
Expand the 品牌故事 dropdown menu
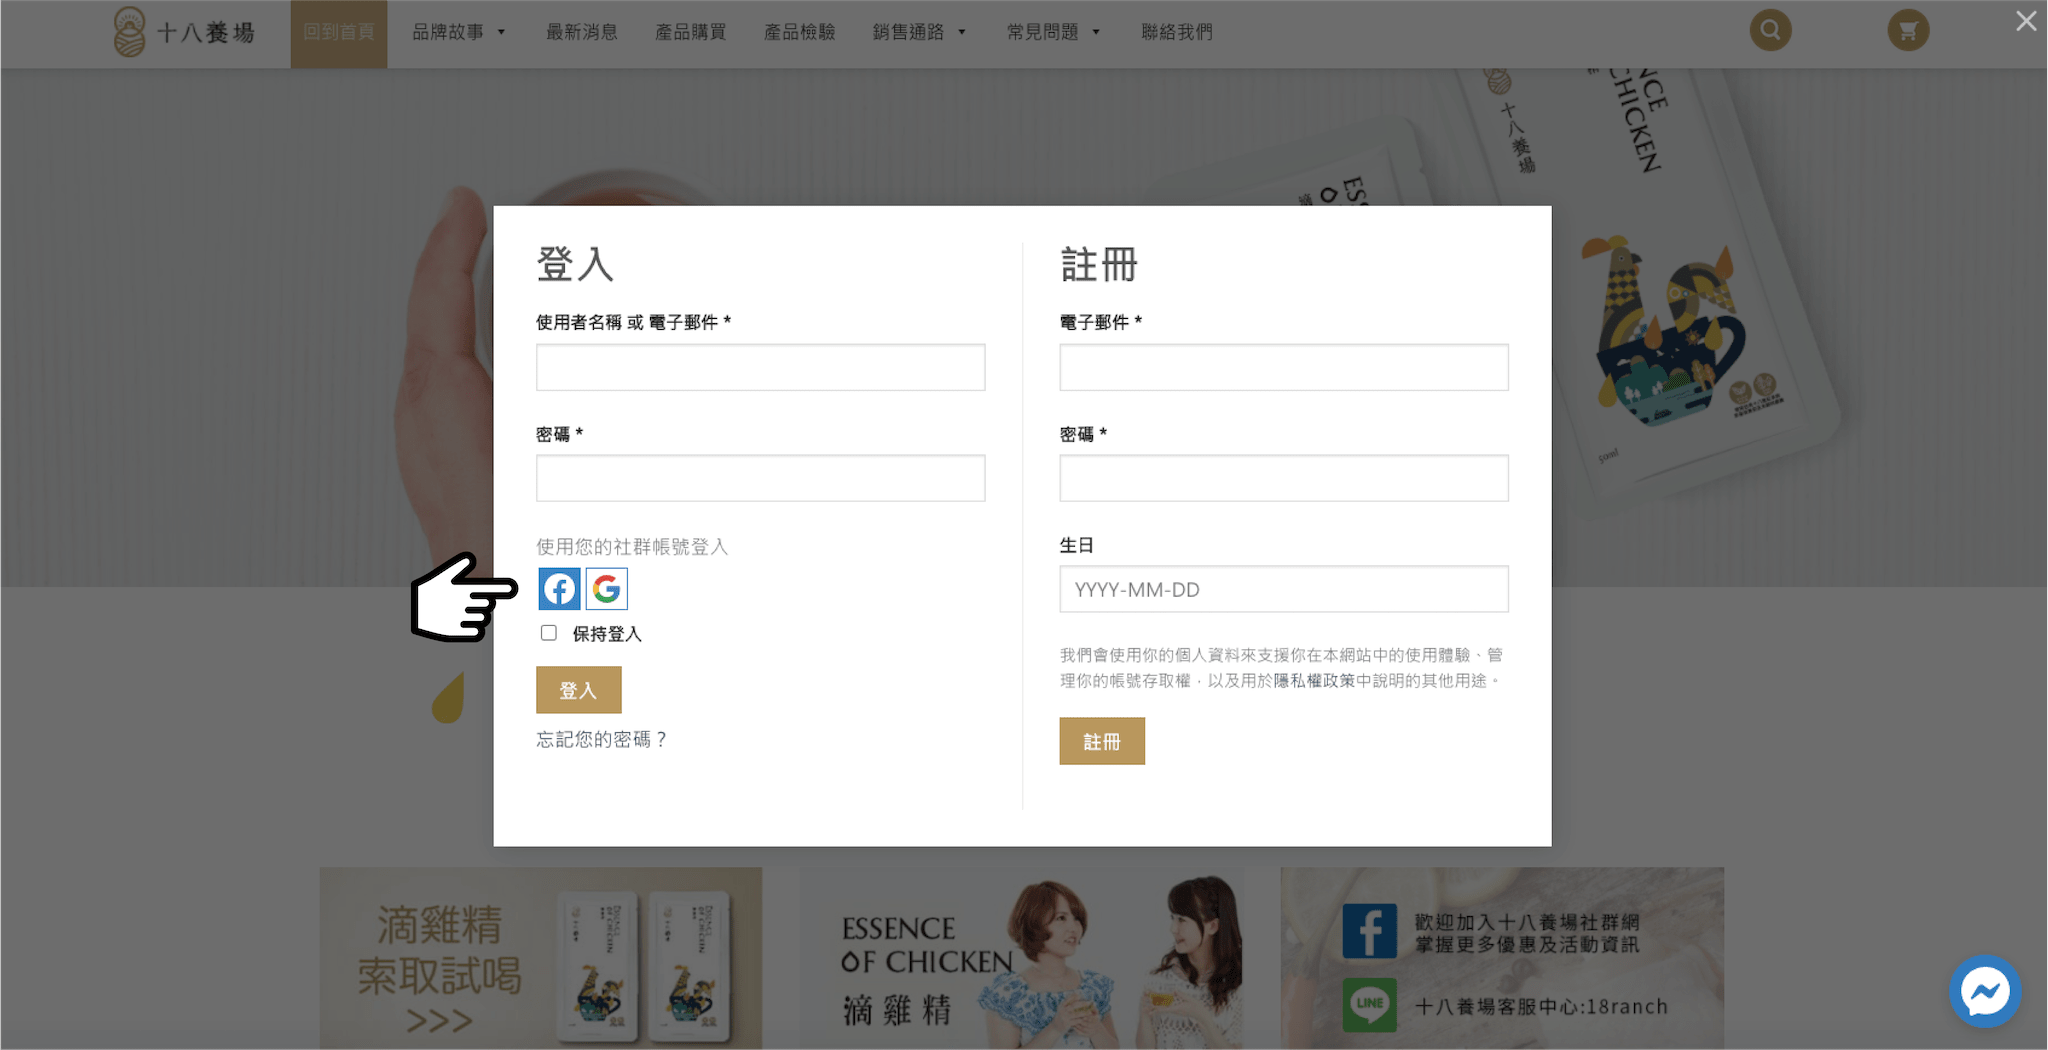[x=459, y=32]
